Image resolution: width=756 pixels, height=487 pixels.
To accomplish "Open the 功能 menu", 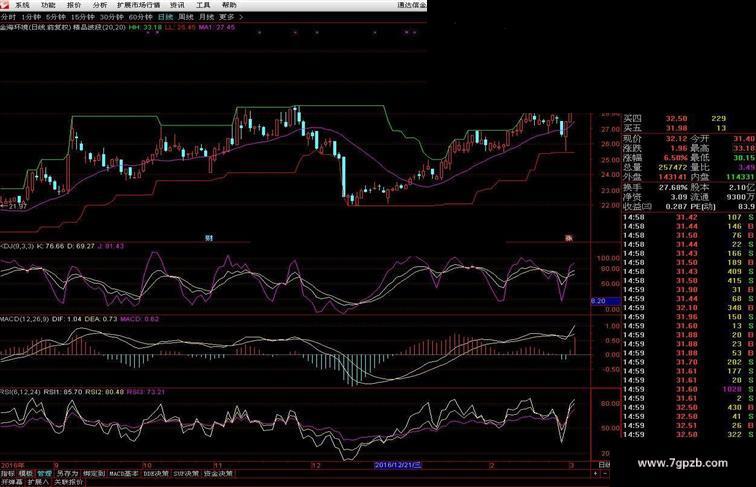I will [x=48, y=5].
